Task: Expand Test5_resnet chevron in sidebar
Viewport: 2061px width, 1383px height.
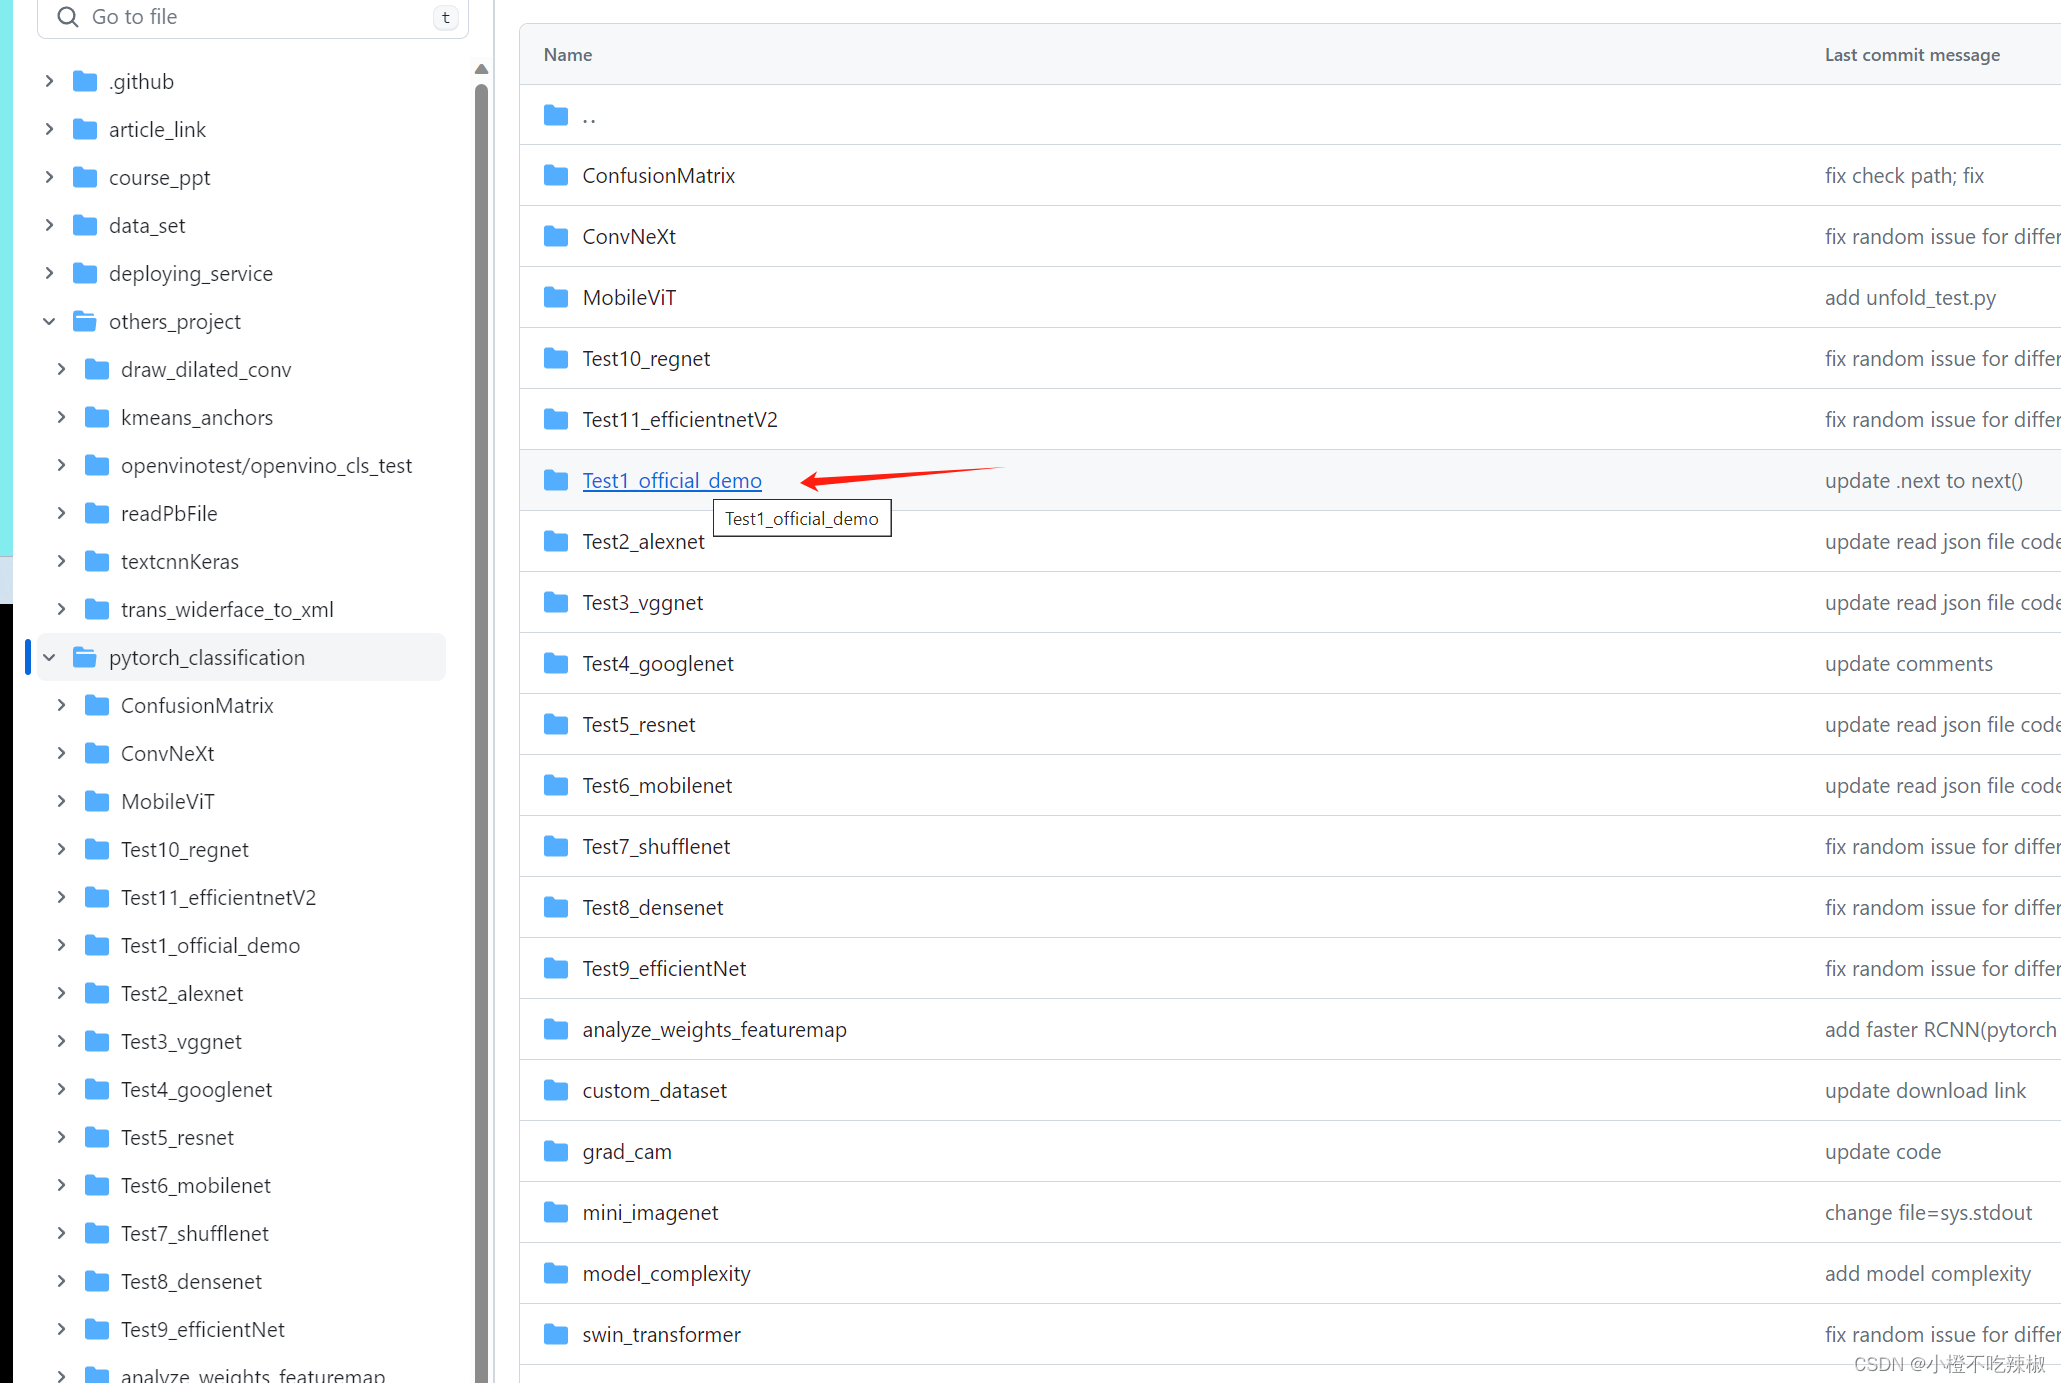Action: [61, 1137]
